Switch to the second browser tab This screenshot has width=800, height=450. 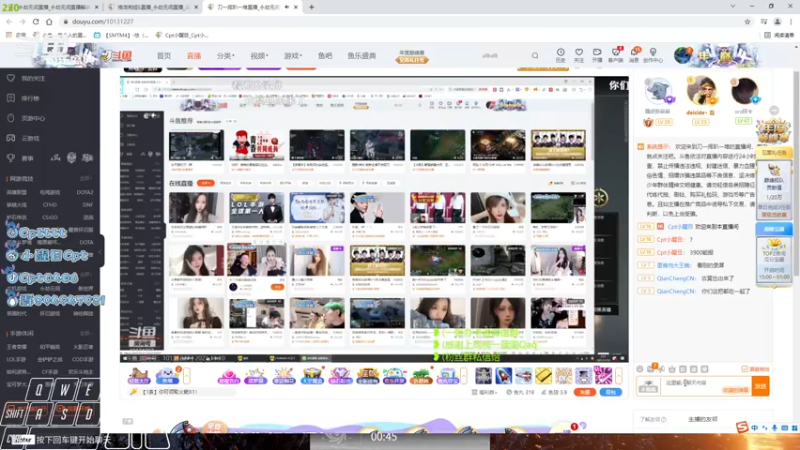coord(153,7)
